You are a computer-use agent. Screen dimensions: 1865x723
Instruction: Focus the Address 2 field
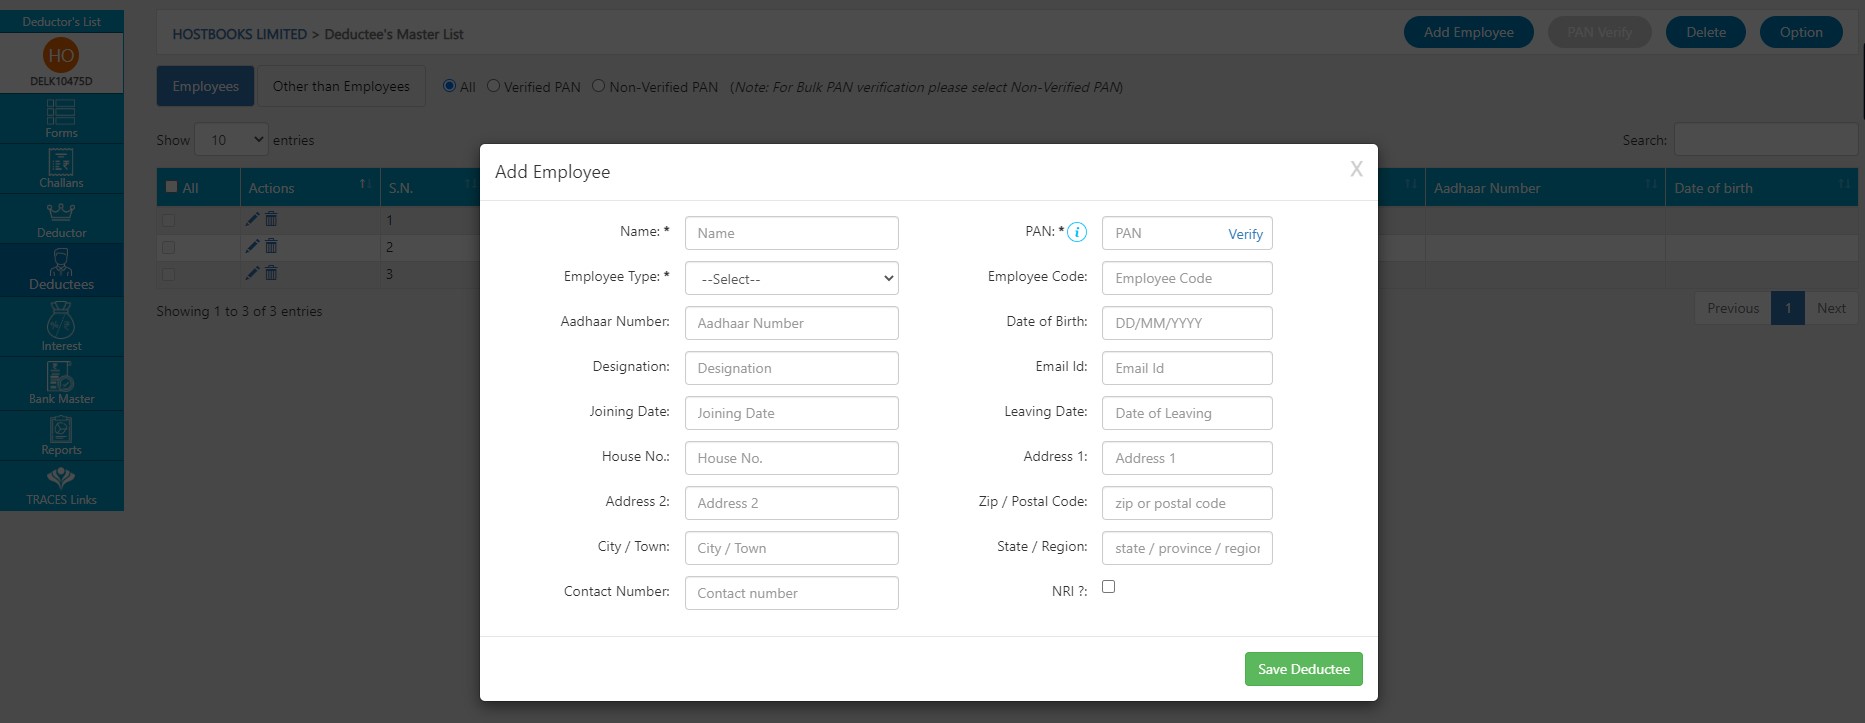pyautogui.click(x=791, y=503)
